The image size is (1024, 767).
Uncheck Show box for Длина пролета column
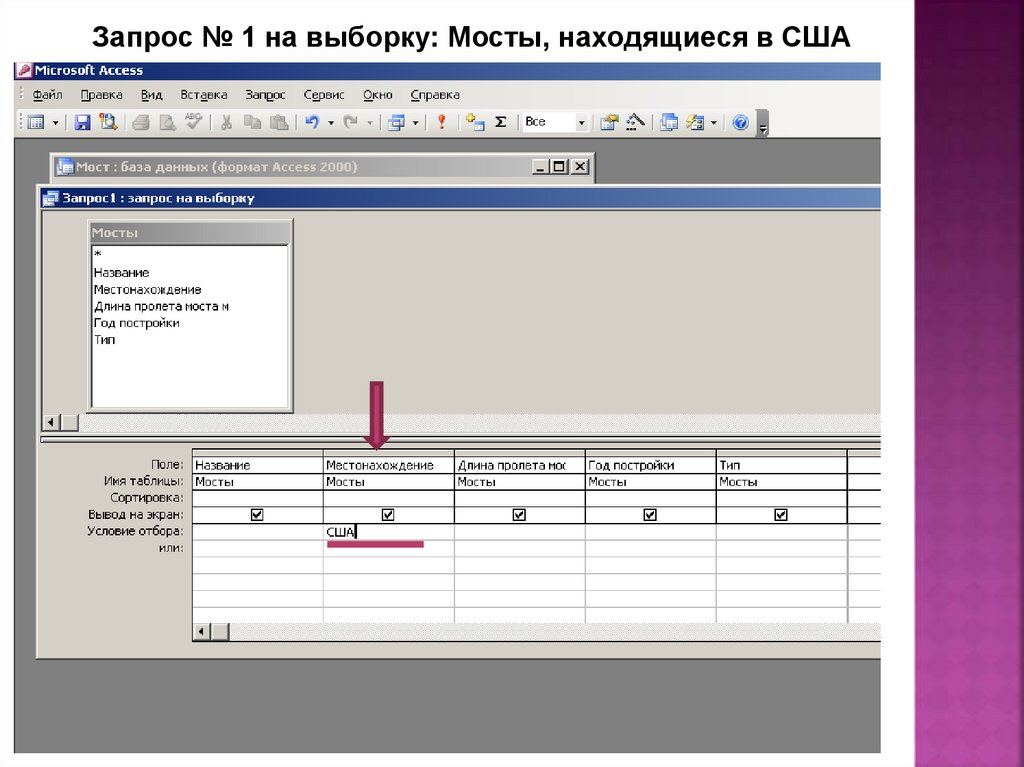pyautogui.click(x=519, y=515)
